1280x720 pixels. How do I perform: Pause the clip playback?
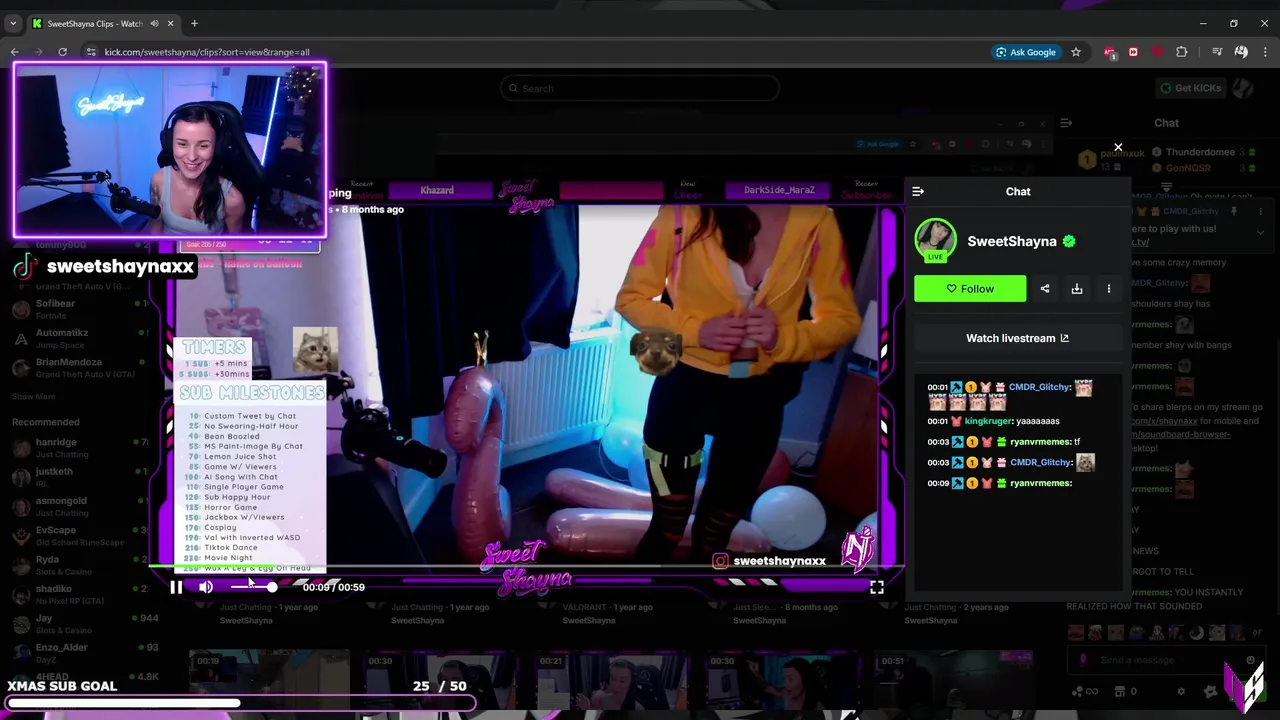point(176,588)
